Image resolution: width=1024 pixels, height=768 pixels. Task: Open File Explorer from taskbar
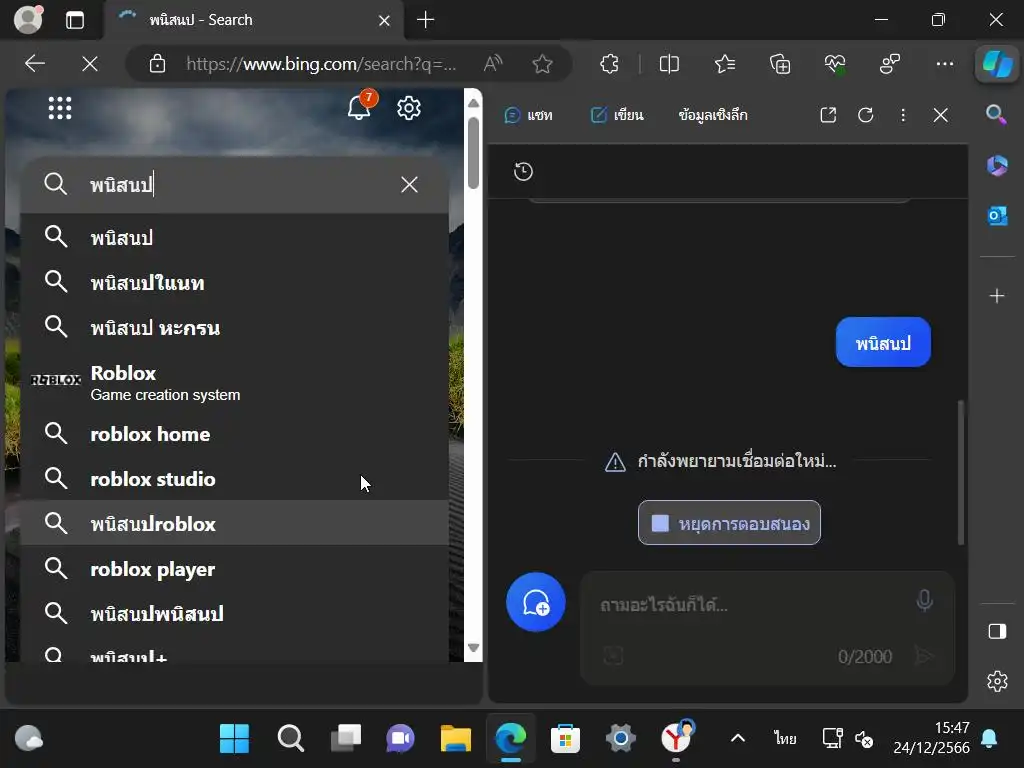click(456, 739)
